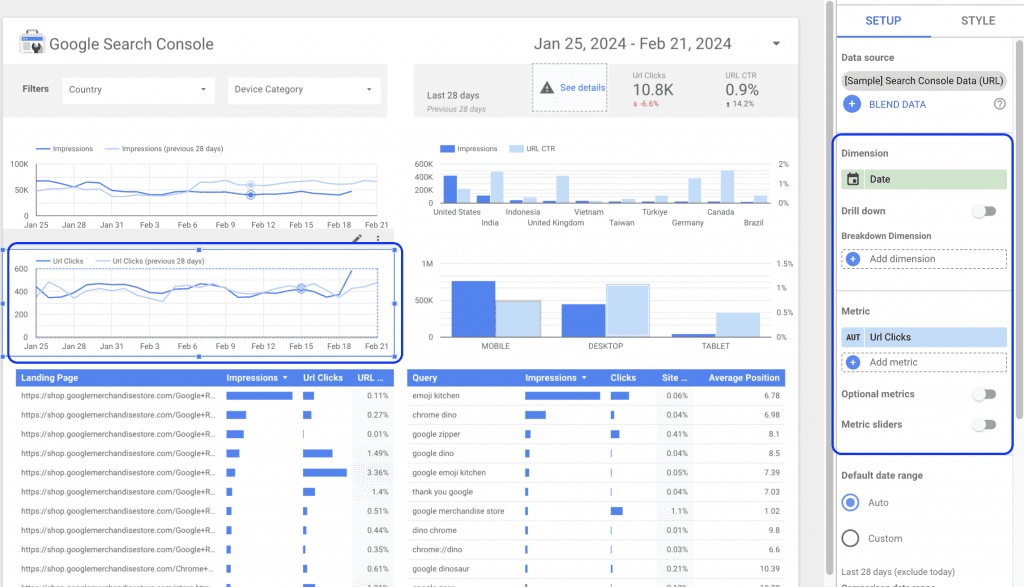Select the Auto default date range radio
Image resolution: width=1024 pixels, height=587 pixels.
(x=850, y=503)
